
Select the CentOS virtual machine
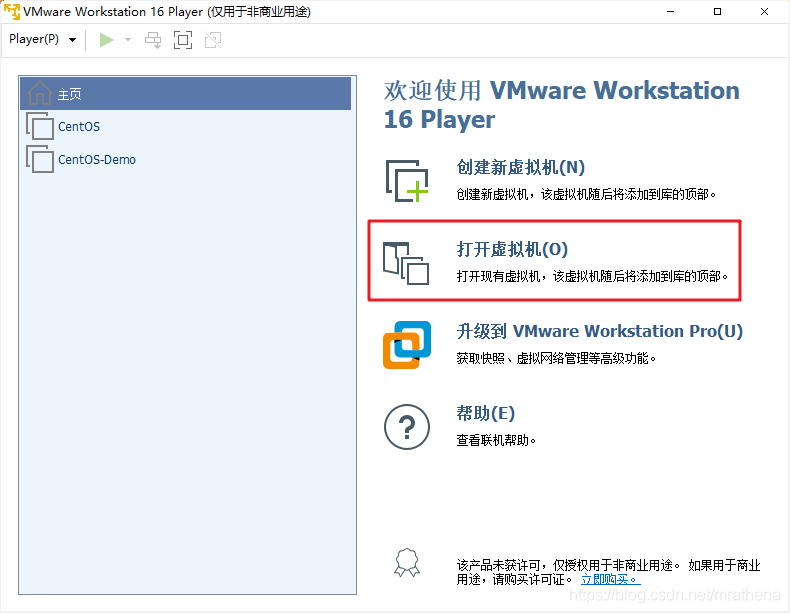[x=185, y=126]
